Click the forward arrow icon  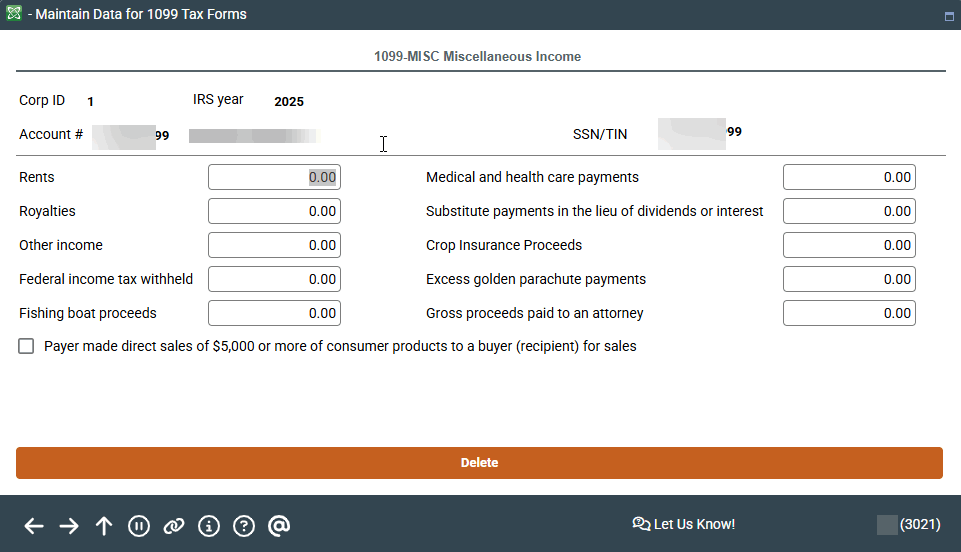69,526
